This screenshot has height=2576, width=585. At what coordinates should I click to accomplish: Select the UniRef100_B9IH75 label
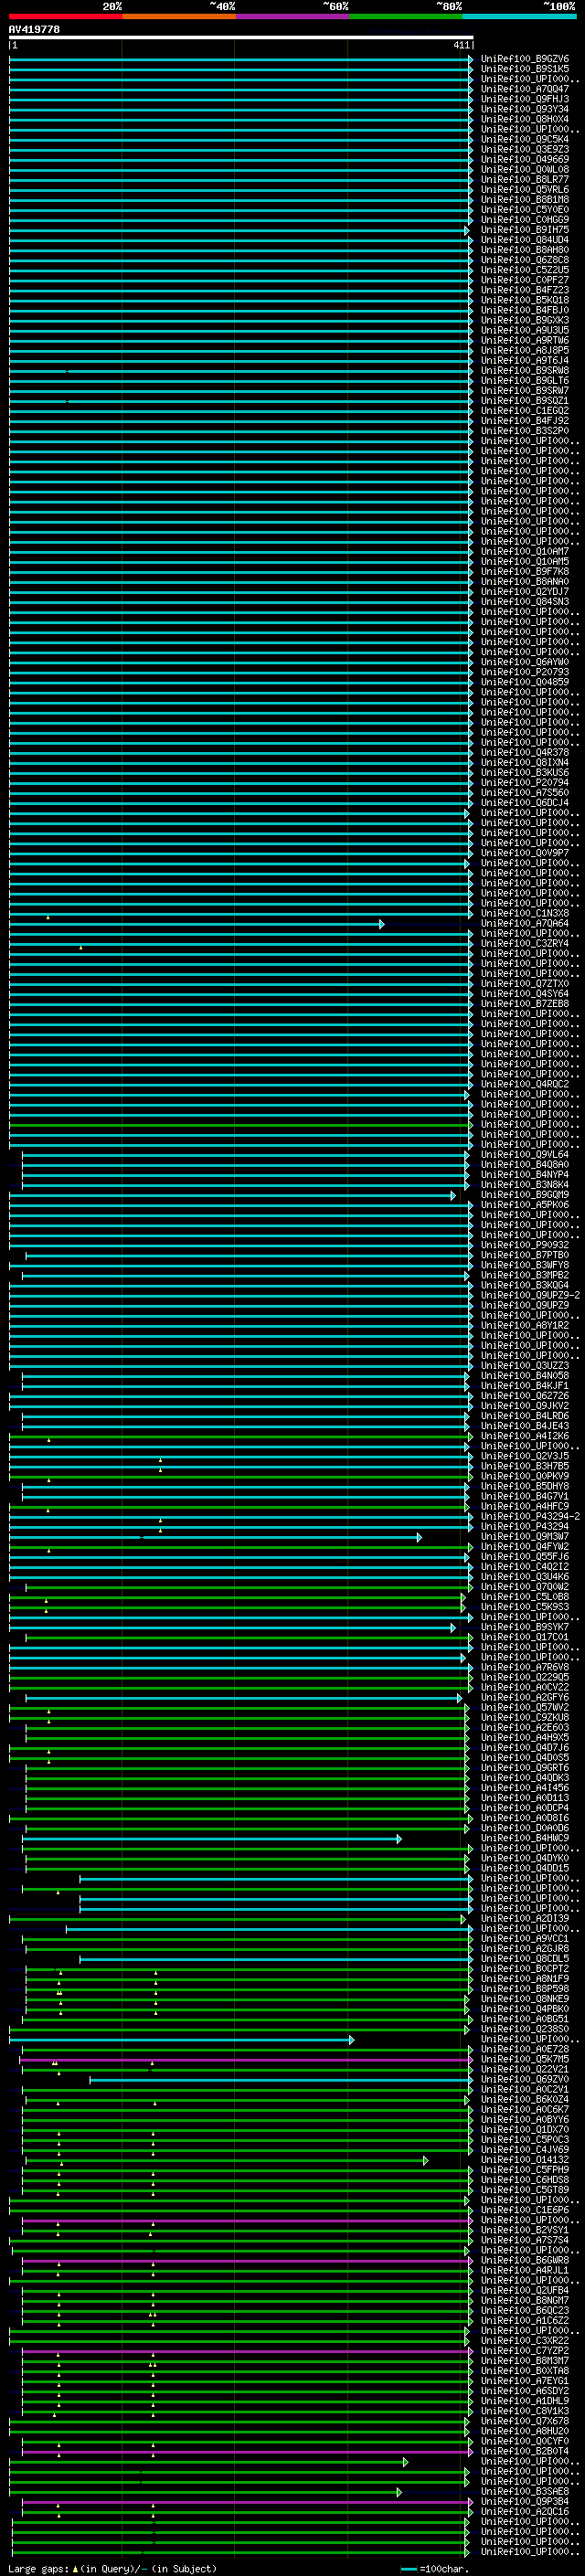point(525,230)
